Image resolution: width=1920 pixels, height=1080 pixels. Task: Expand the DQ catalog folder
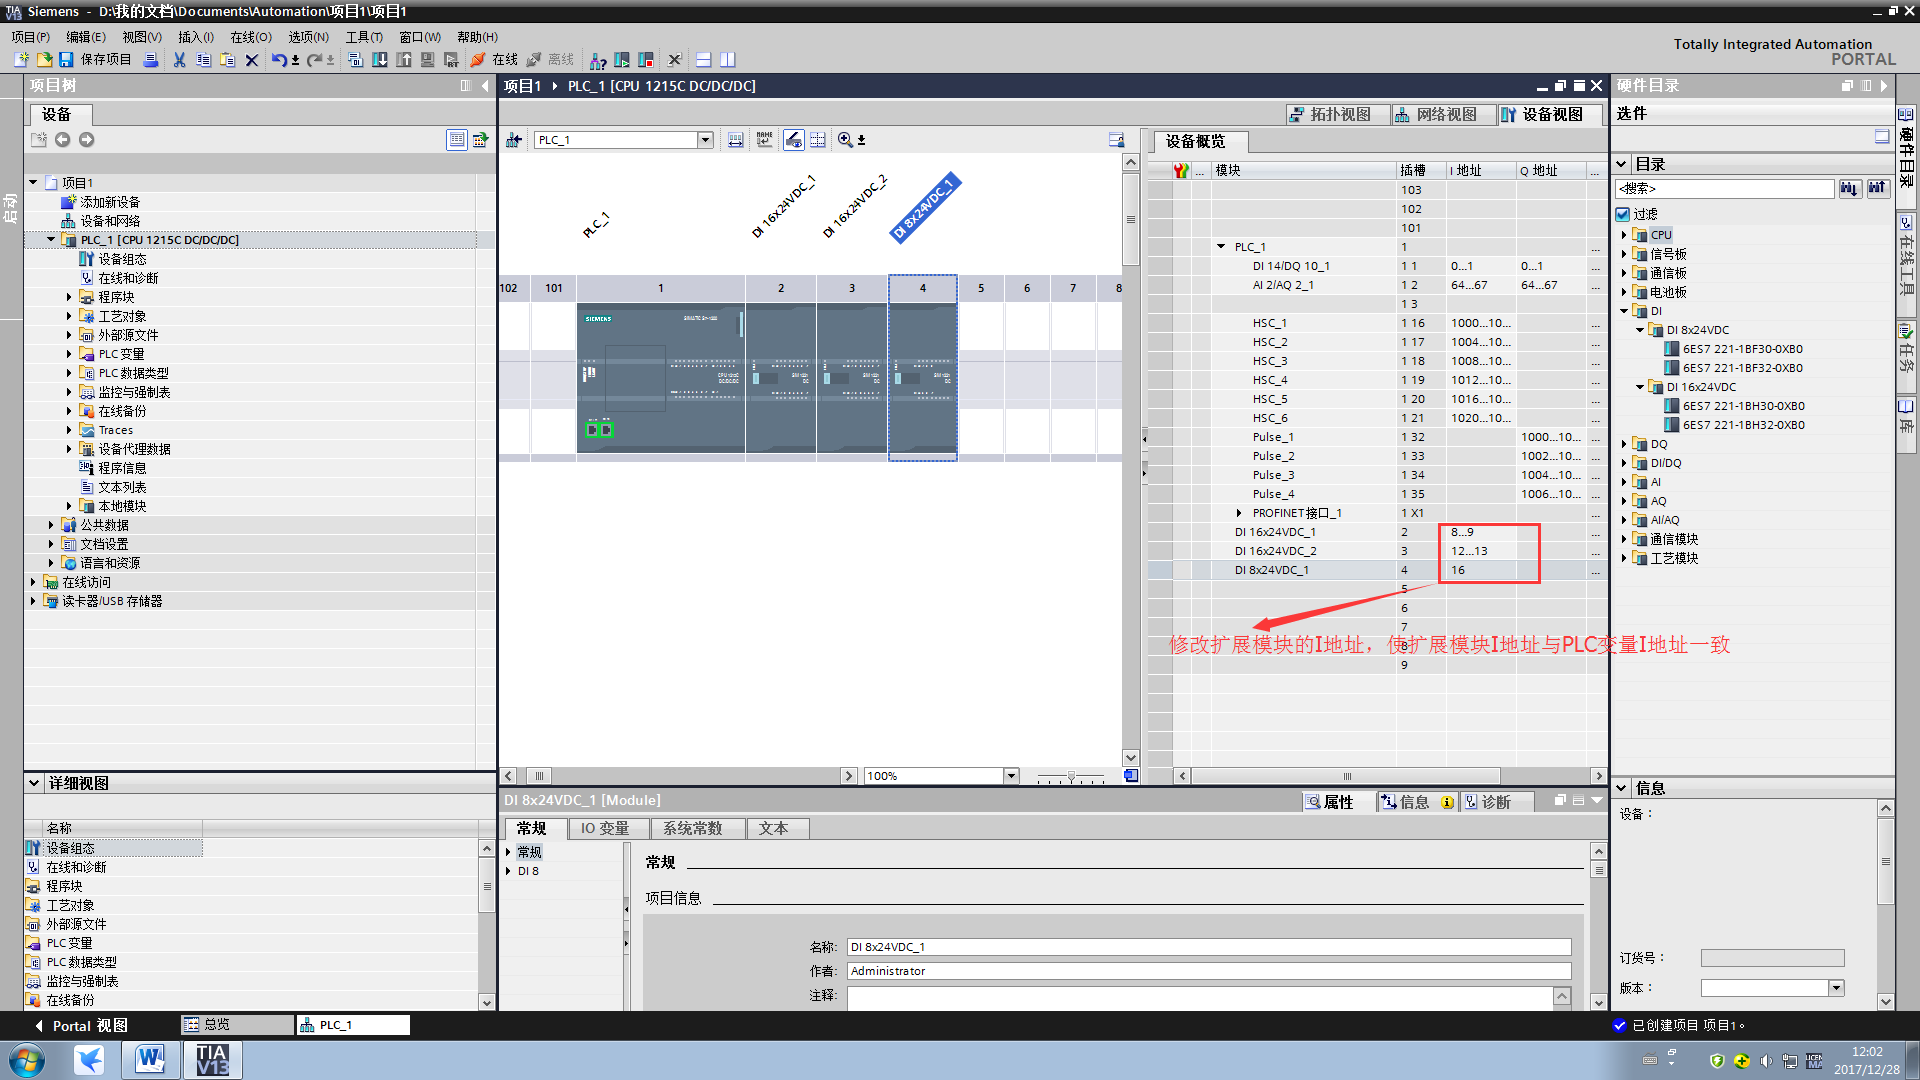tap(1623, 444)
